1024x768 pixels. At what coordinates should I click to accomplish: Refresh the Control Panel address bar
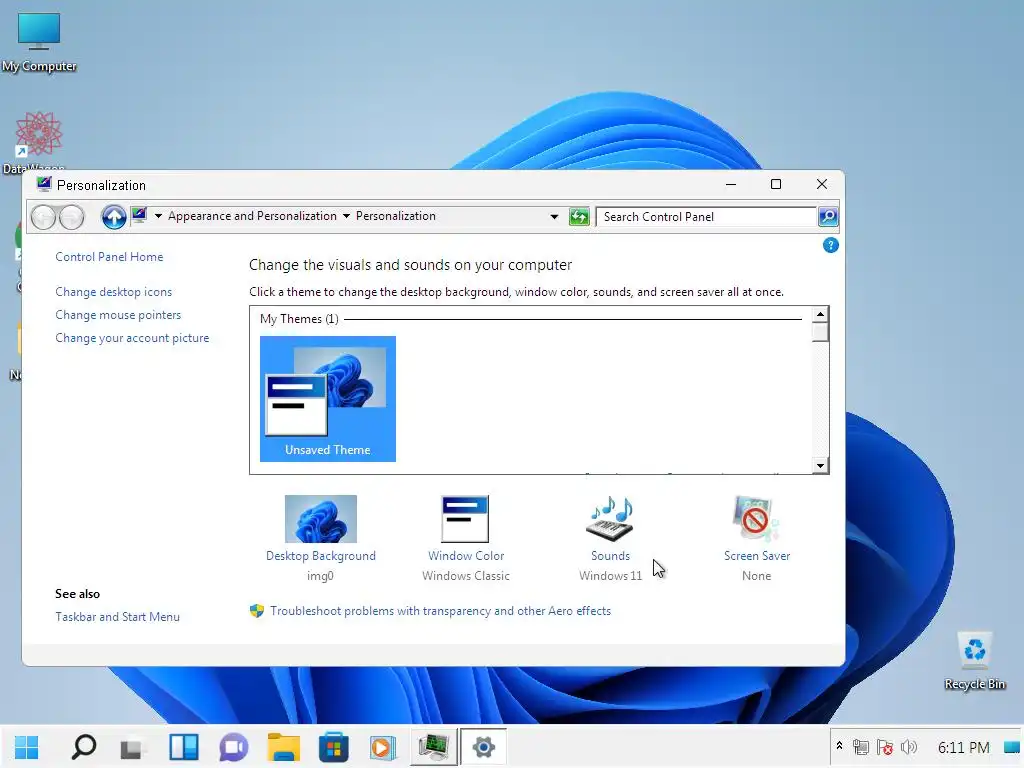tap(579, 217)
